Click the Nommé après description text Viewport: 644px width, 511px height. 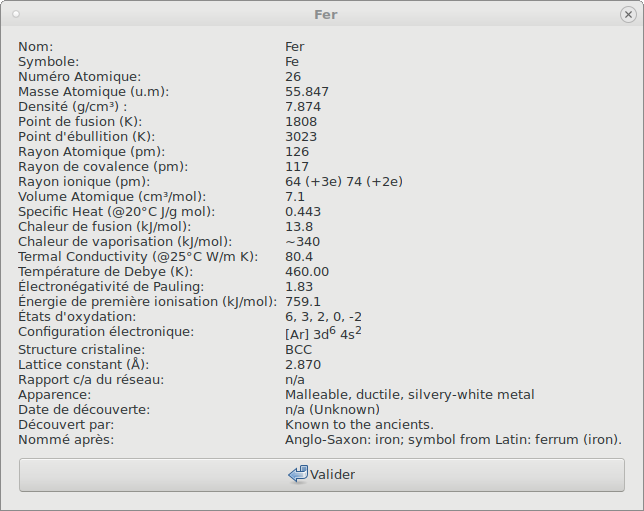[x=453, y=440]
